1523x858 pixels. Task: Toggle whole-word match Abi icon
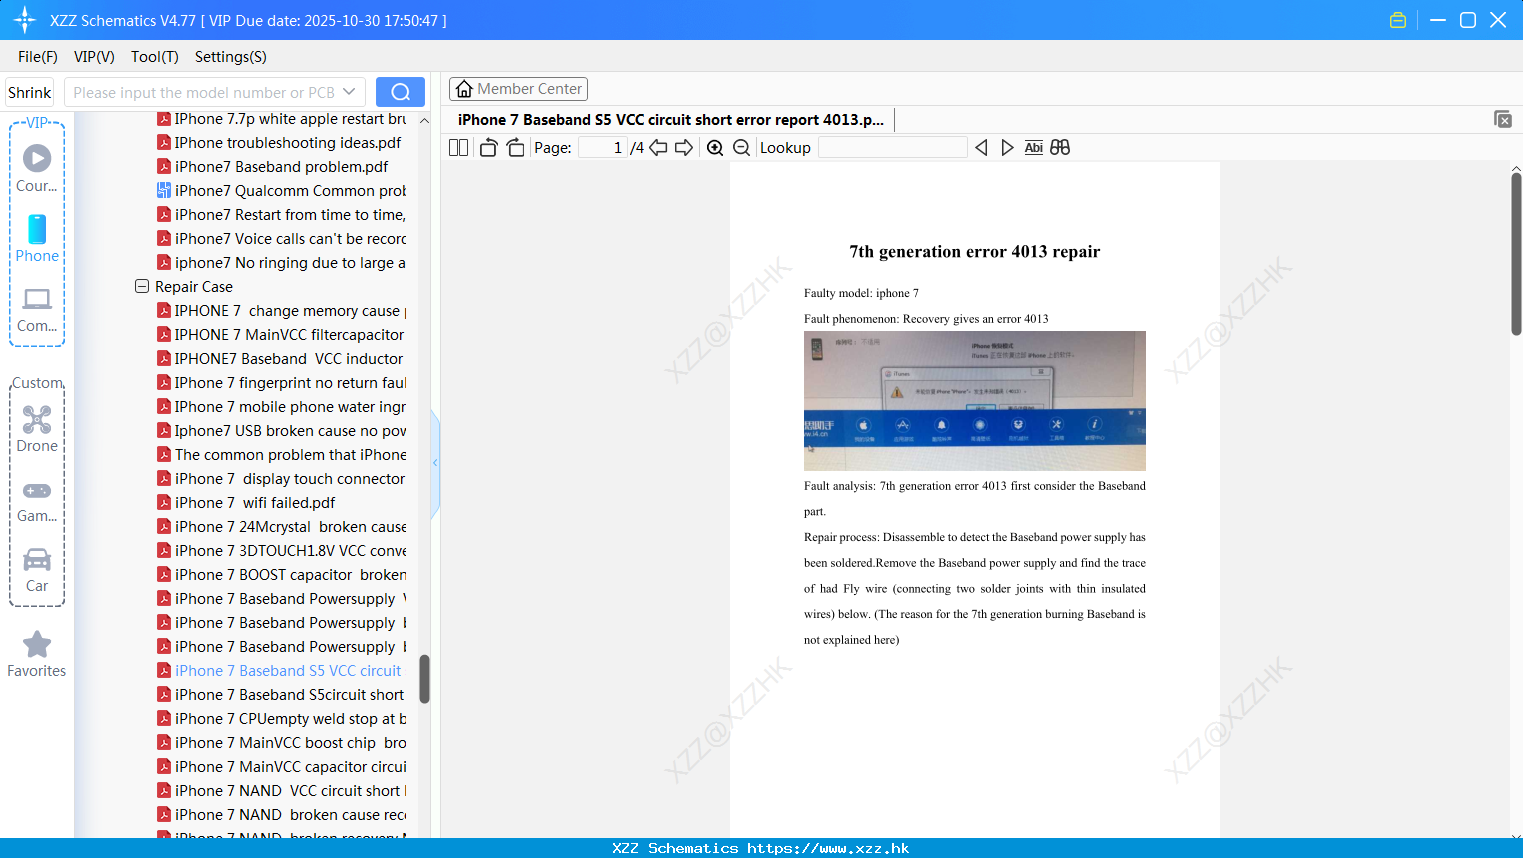pos(1033,147)
